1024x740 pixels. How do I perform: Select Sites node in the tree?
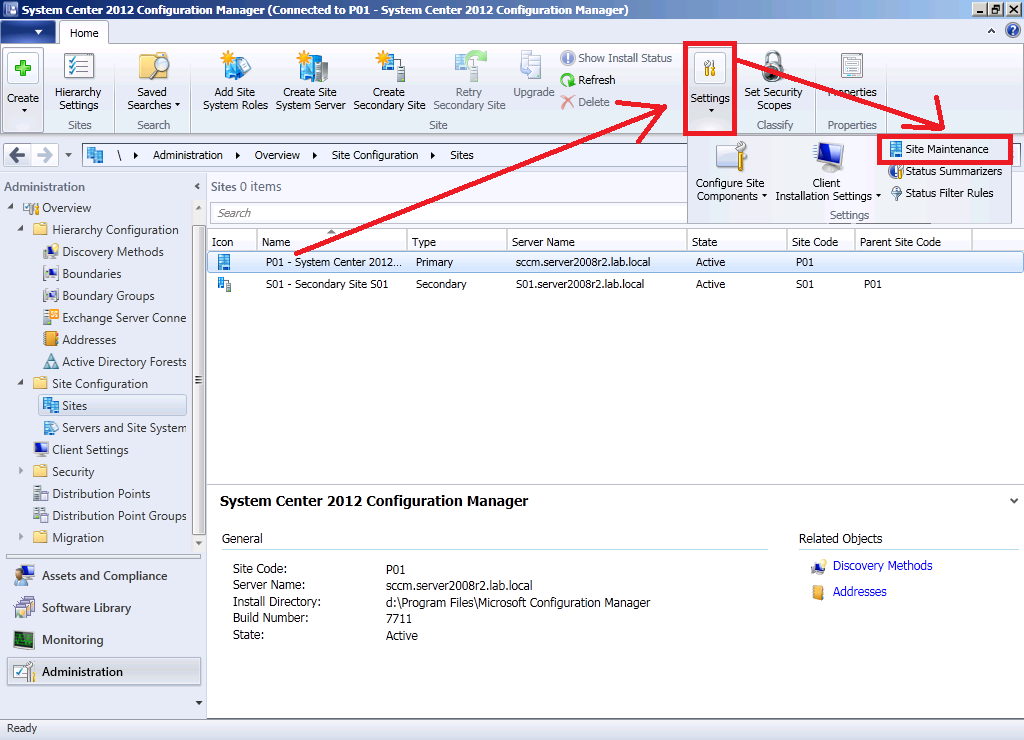[x=112, y=406]
